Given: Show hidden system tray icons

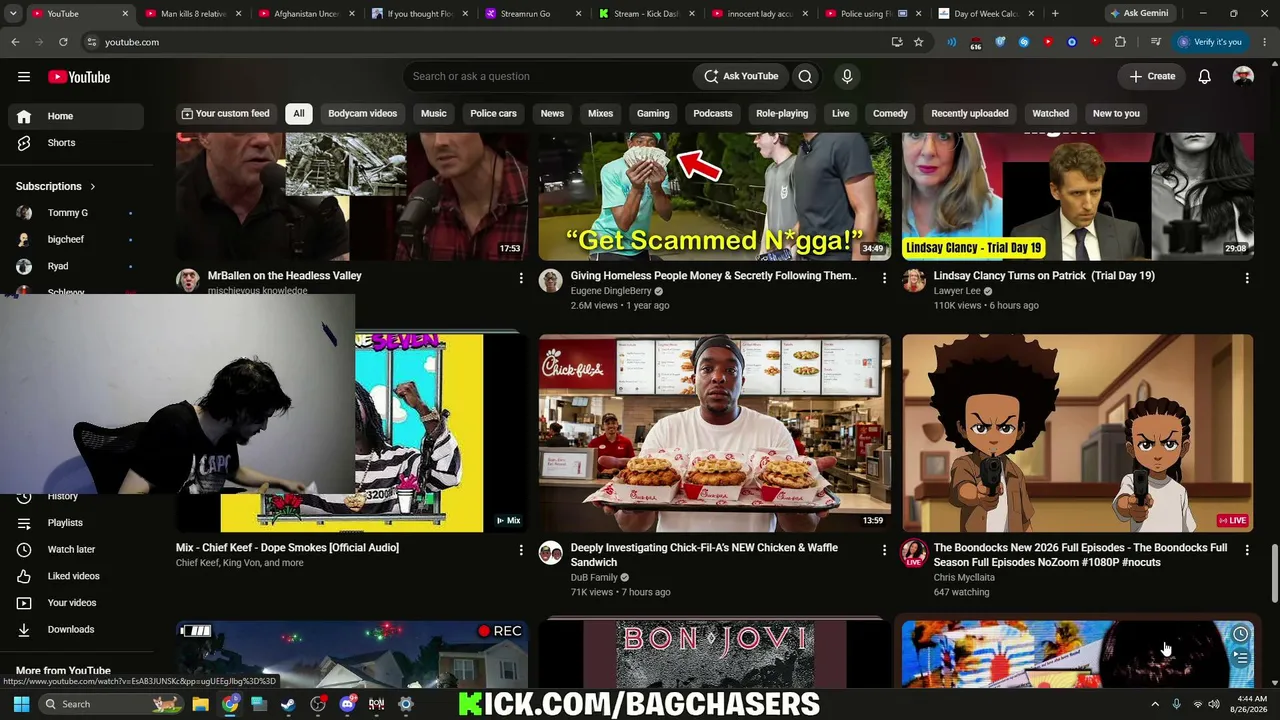Looking at the screenshot, I should point(1155,704).
